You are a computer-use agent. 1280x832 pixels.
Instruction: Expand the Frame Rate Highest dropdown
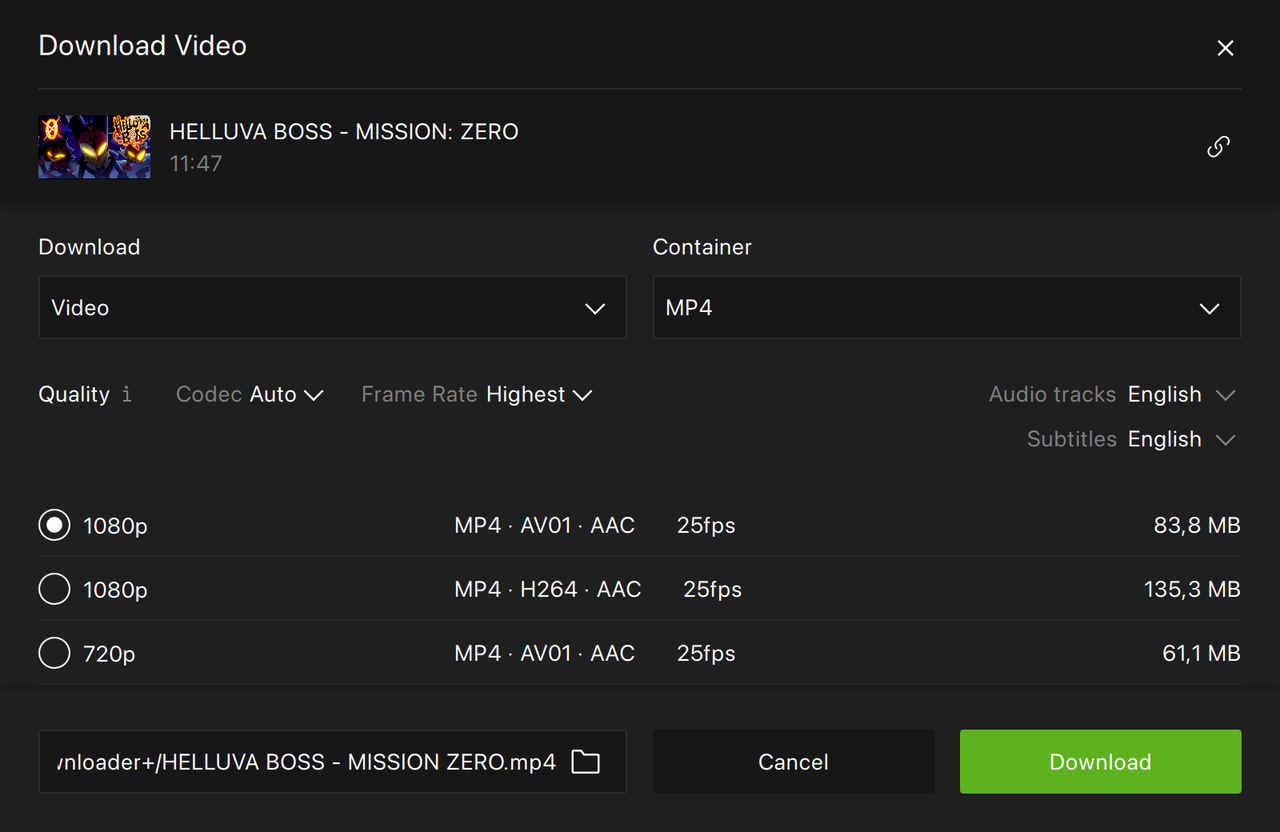pos(539,395)
